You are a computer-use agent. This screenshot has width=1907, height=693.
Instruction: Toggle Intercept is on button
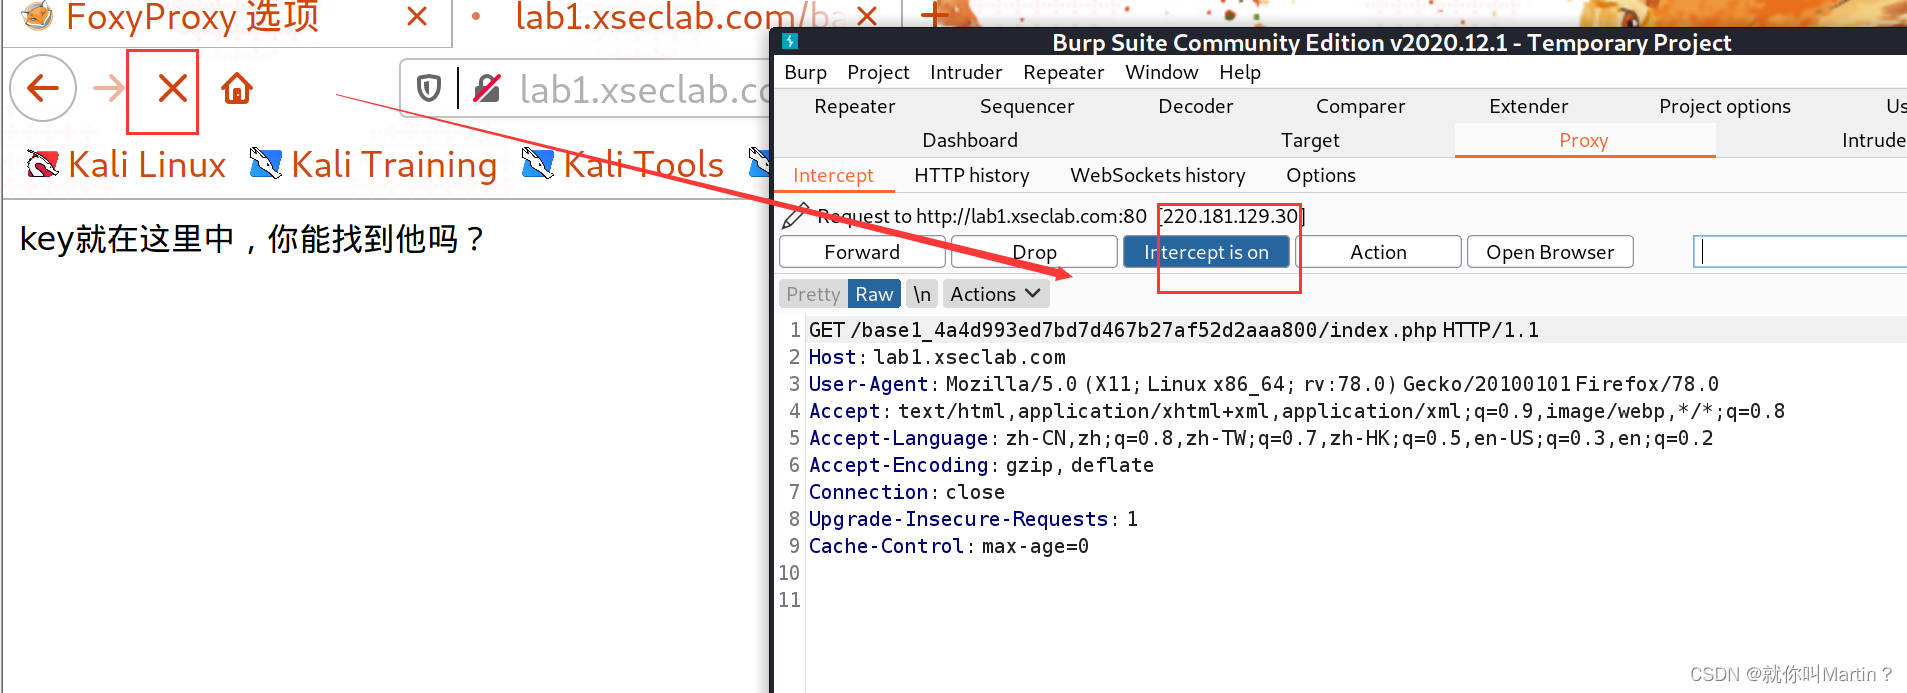pos(1207,252)
